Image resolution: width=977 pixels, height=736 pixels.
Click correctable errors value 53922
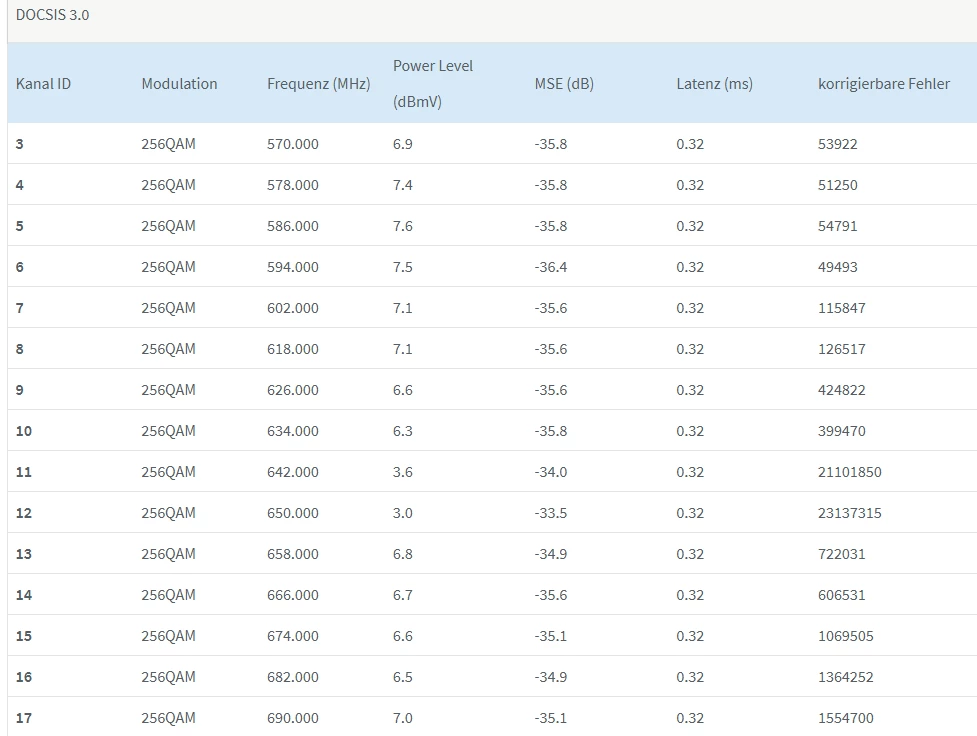point(837,144)
